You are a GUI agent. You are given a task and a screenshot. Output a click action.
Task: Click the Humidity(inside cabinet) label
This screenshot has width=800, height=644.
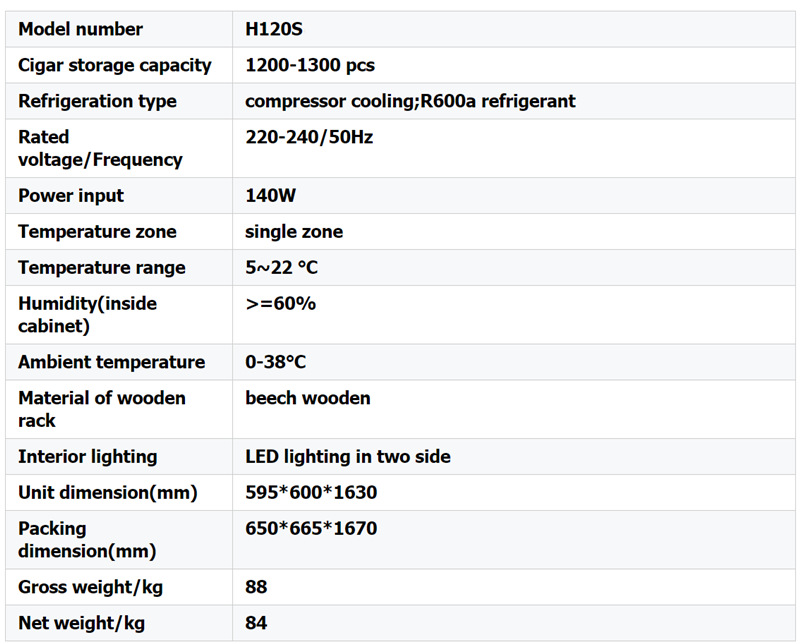(x=87, y=314)
